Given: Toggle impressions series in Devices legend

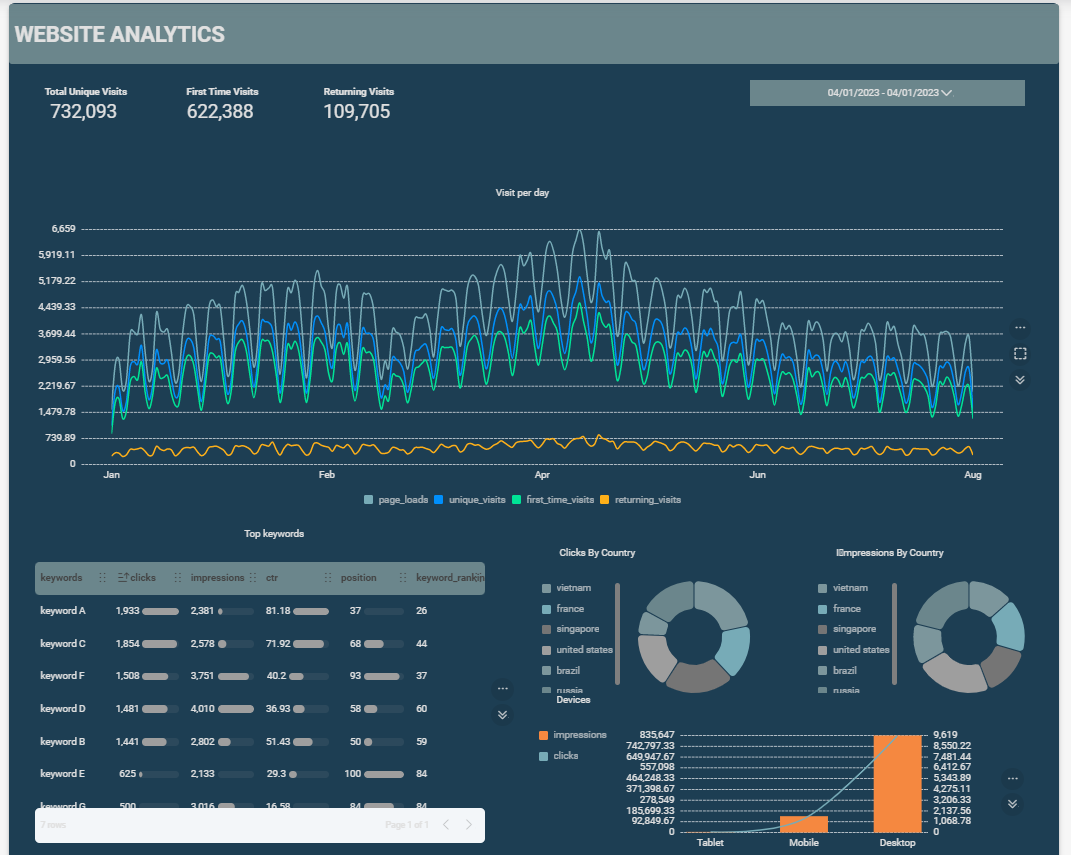Looking at the screenshot, I should (572, 735).
